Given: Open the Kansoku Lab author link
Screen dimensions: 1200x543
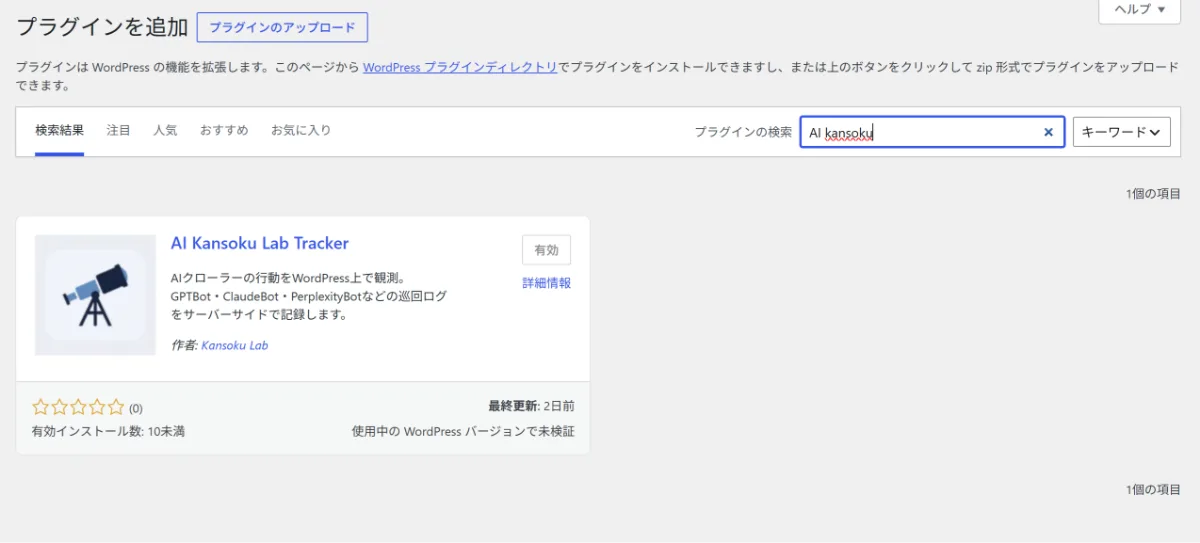Looking at the screenshot, I should (x=235, y=345).
